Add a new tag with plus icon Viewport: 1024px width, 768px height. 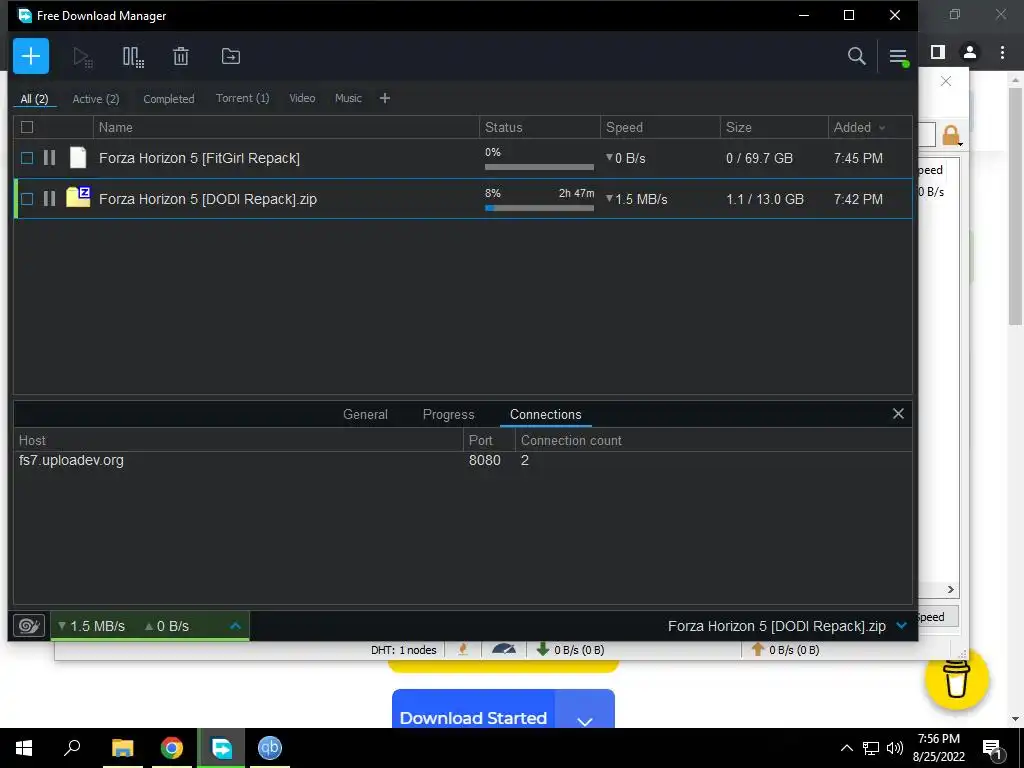385,98
